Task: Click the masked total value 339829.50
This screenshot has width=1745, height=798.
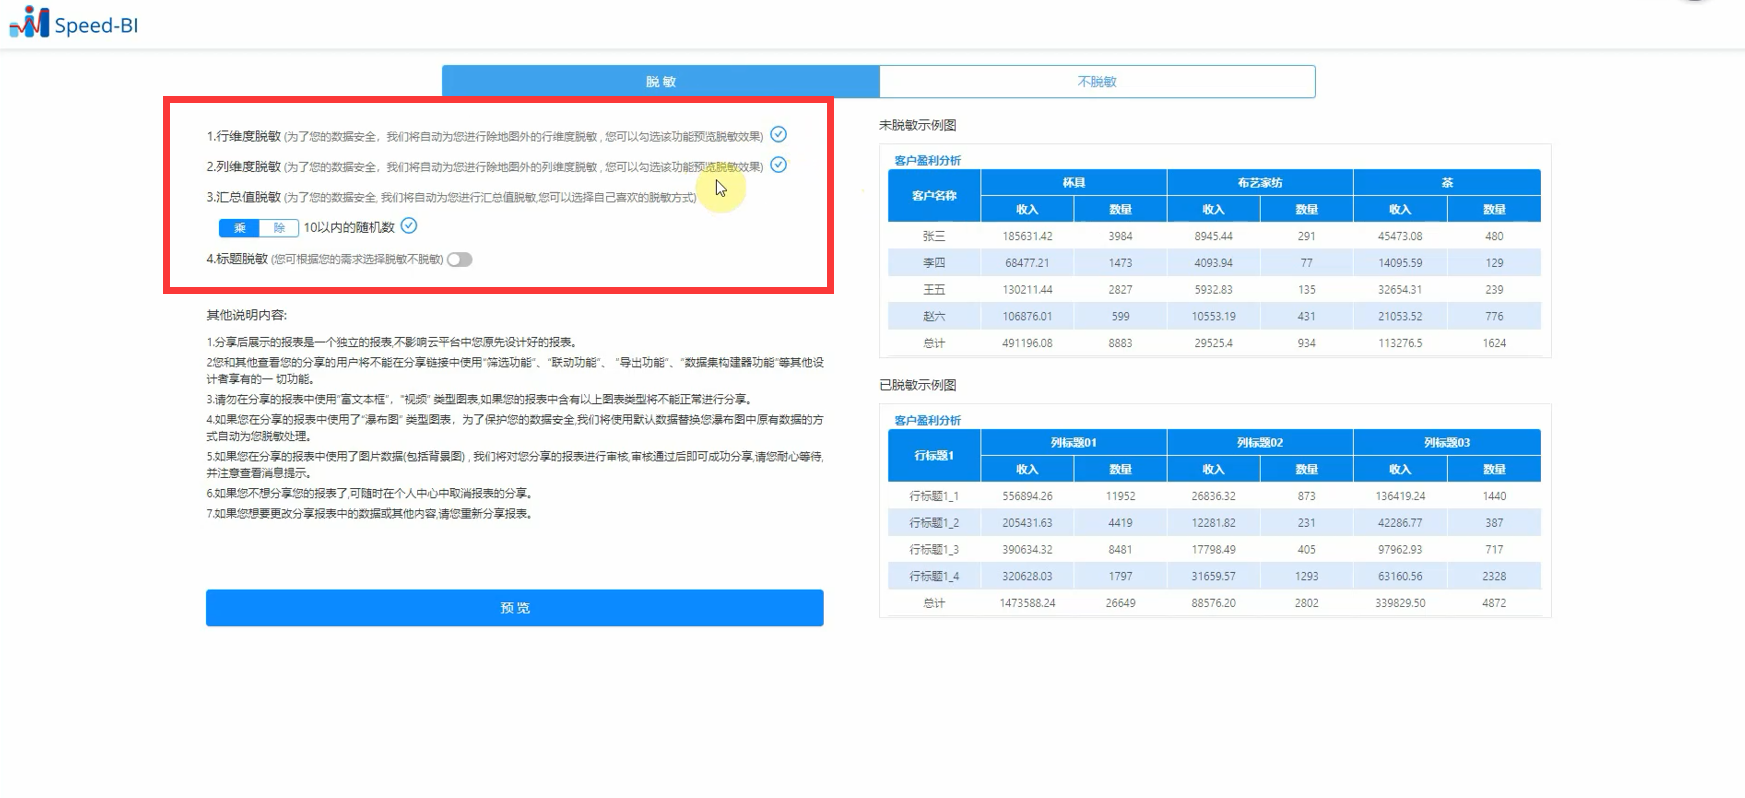Action: pos(1400,603)
